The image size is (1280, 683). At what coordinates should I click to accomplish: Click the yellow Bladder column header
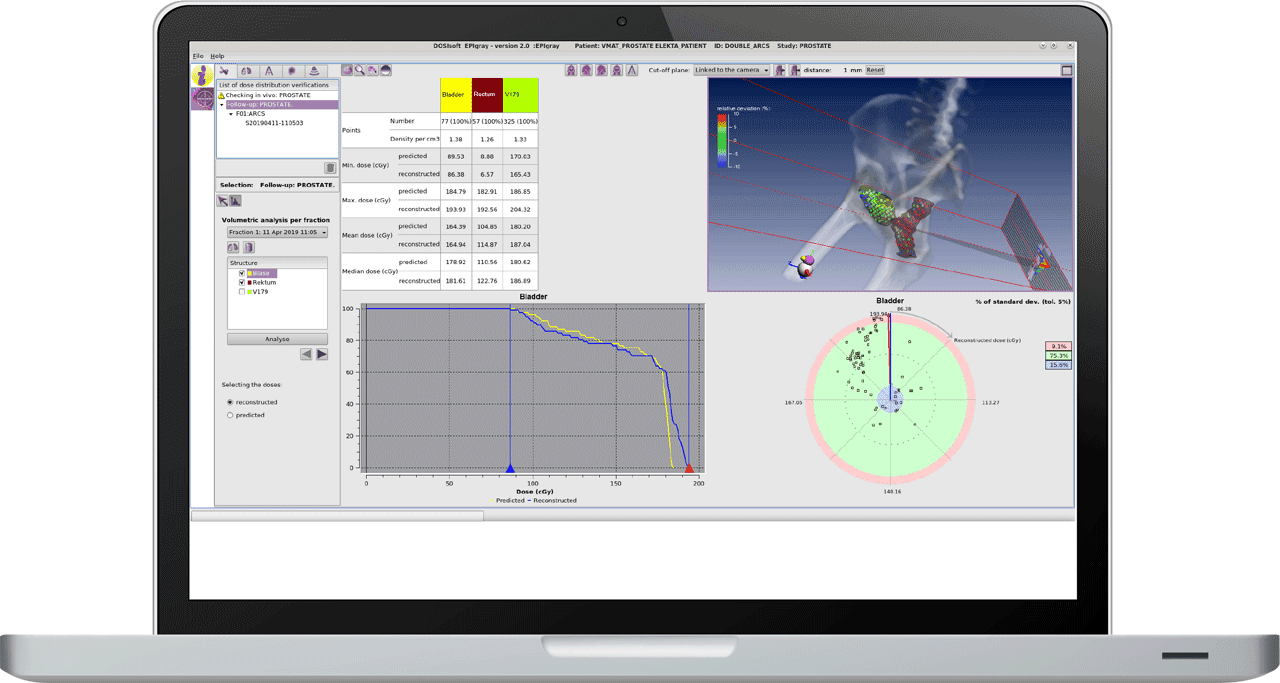click(455, 95)
